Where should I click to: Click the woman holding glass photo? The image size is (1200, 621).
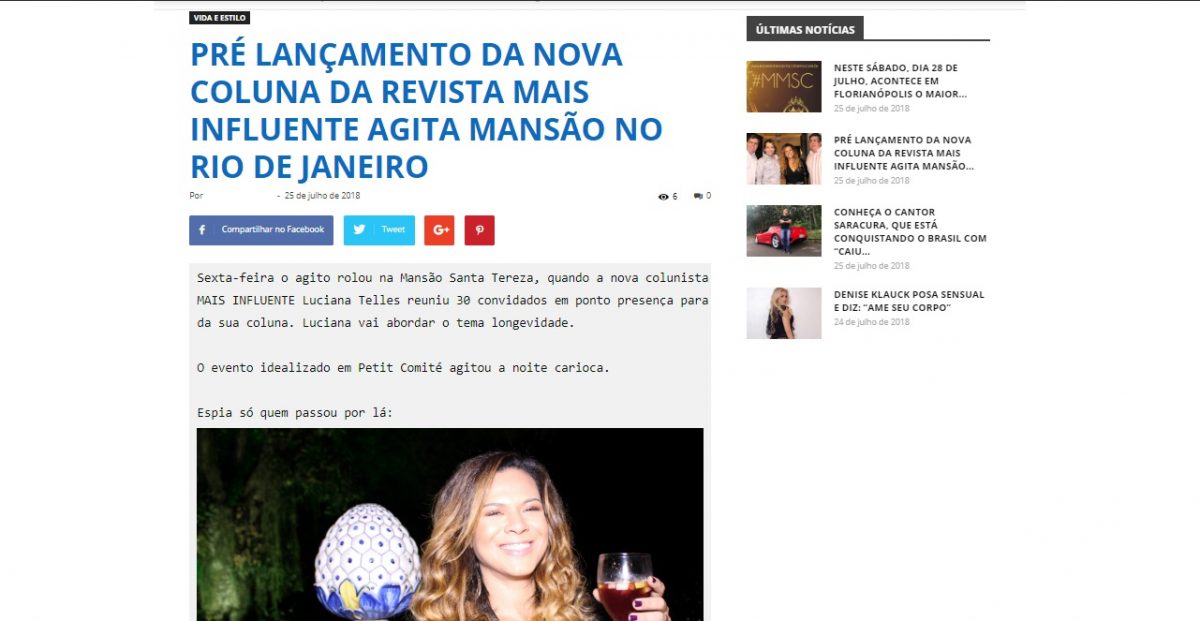coord(450,524)
